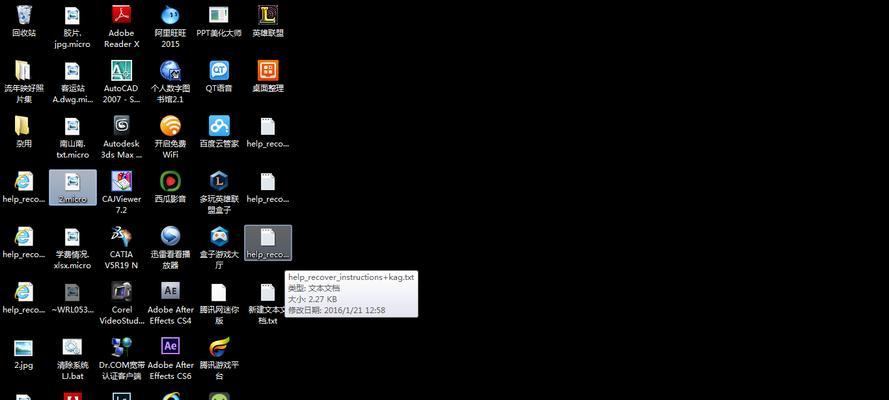Select the 胶片.jpg.micro file
This screenshot has height=400, width=889.
[72, 27]
